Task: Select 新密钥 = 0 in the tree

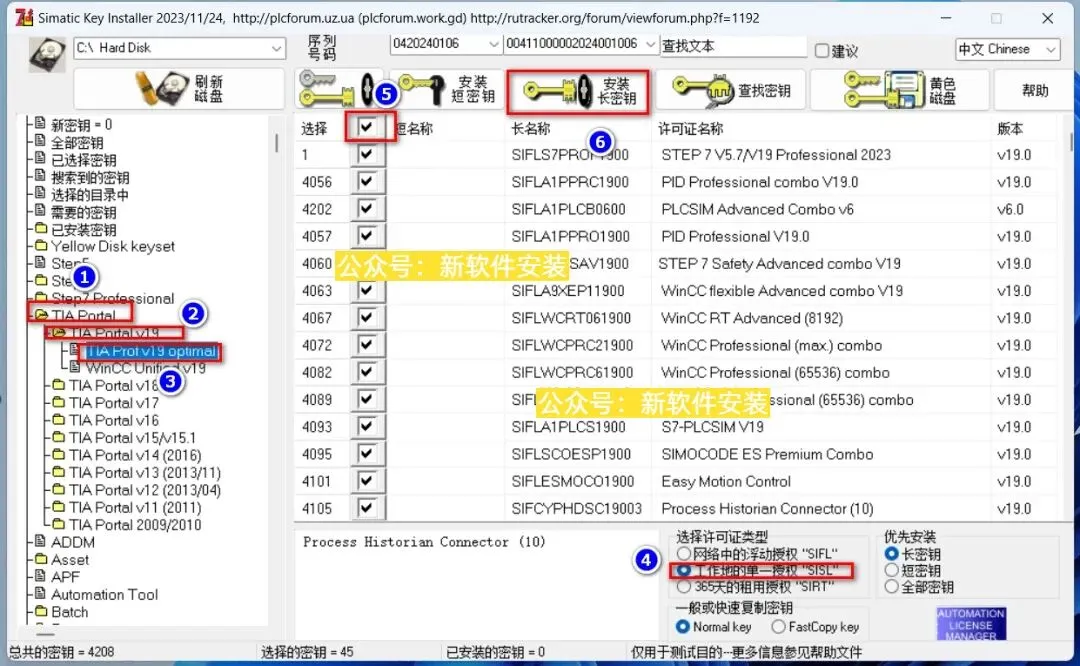Action: 81,125
